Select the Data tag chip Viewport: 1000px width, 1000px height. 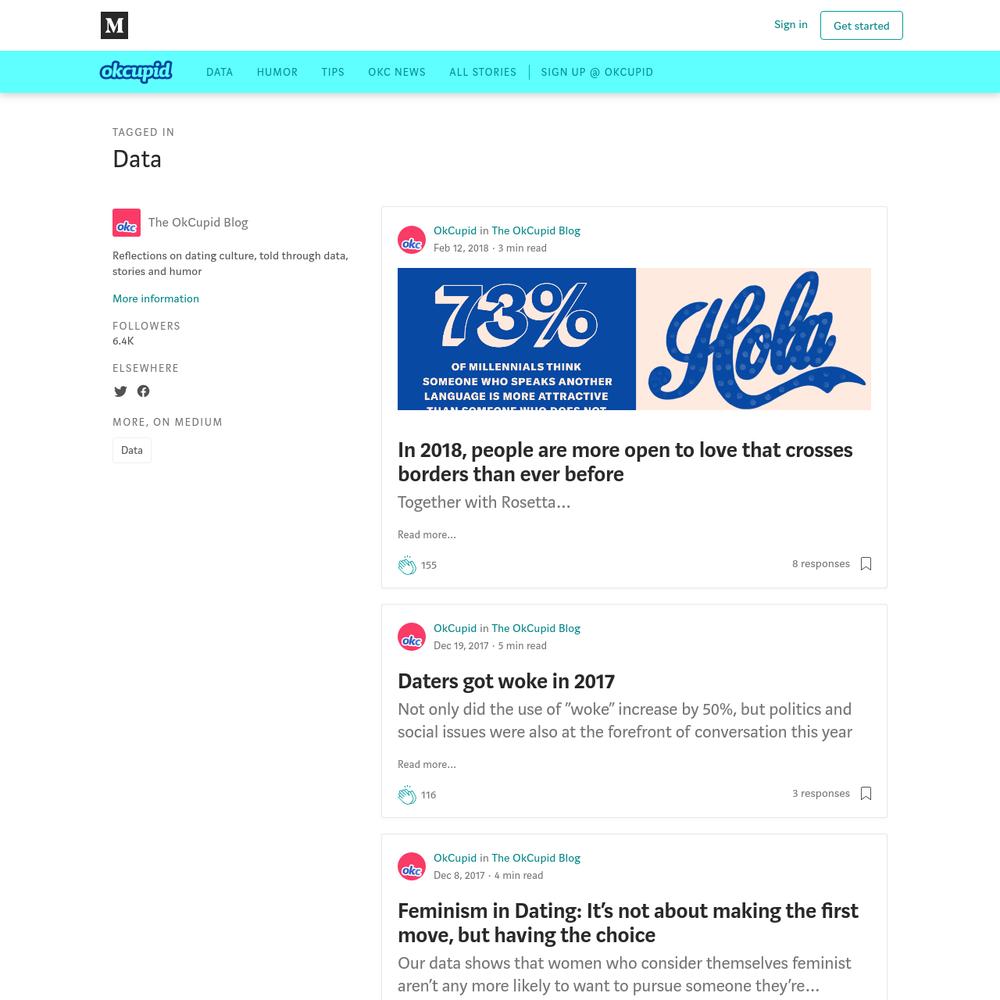132,450
